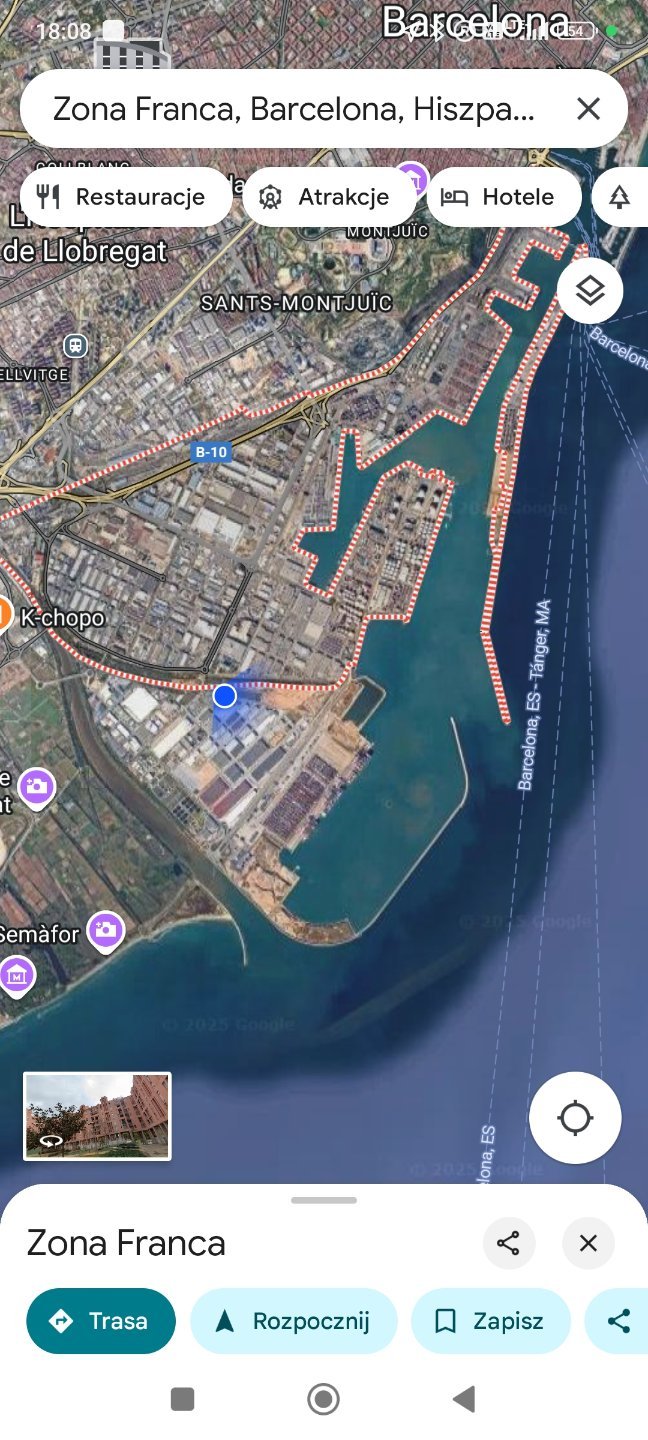
Task: Center the map on my location
Action: tap(575, 1118)
